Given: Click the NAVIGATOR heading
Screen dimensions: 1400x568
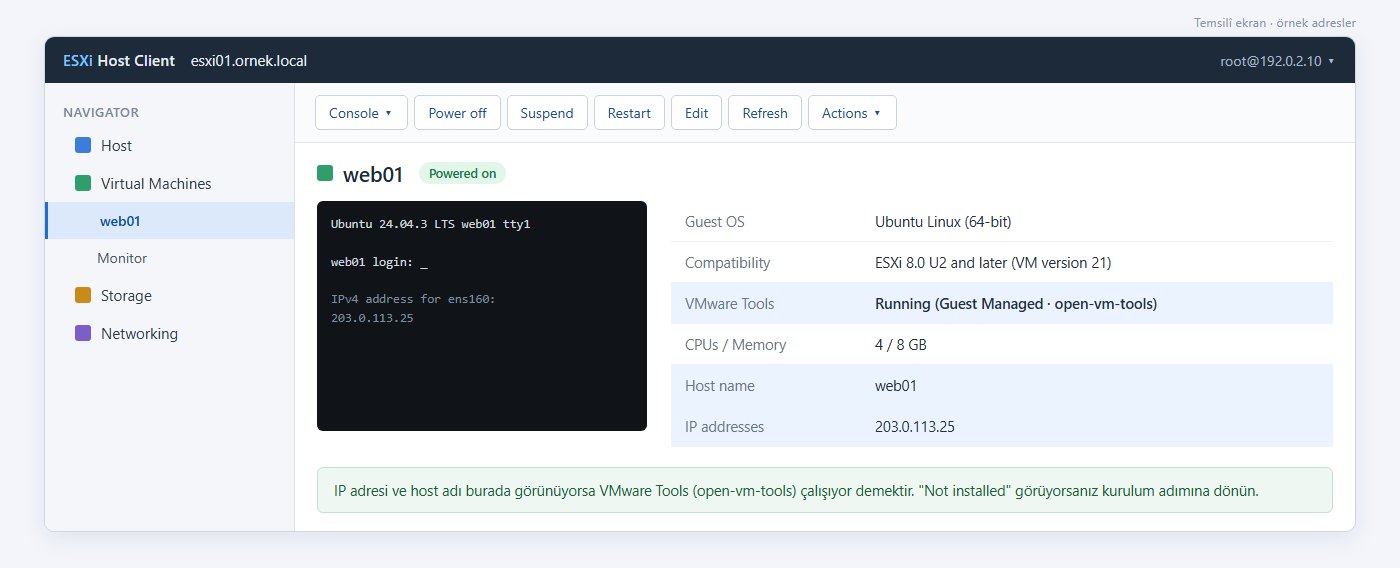Looking at the screenshot, I should coord(101,113).
